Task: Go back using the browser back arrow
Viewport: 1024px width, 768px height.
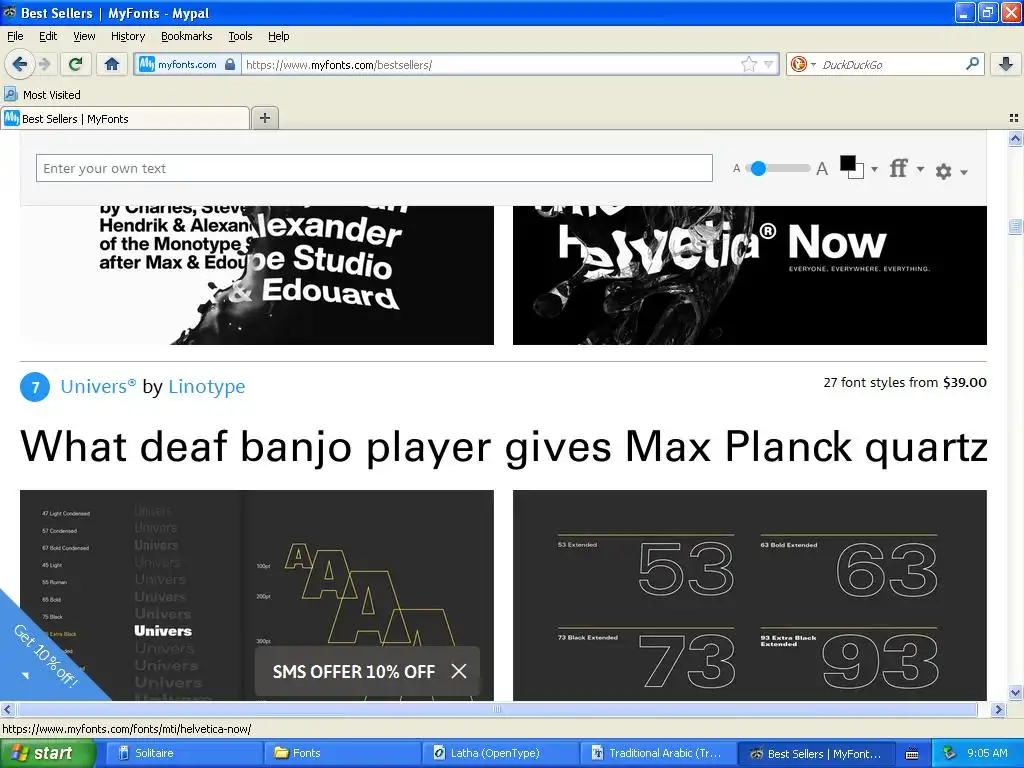Action: (x=19, y=64)
